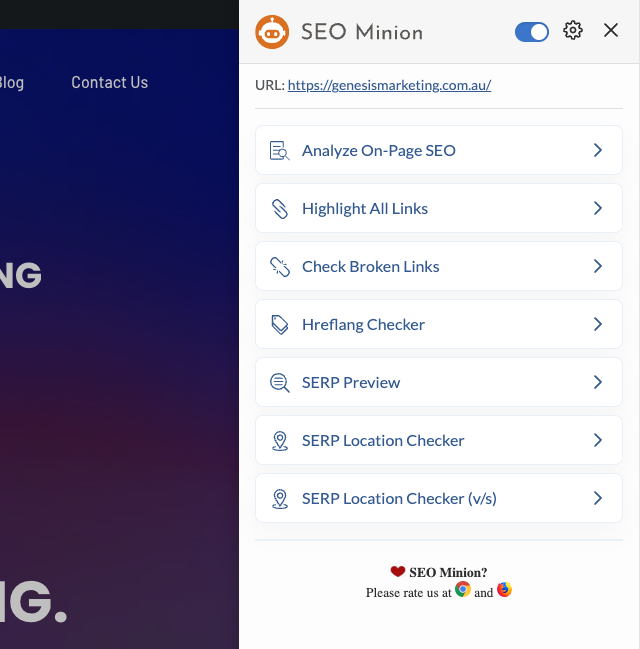640x649 pixels.
Task: Expand SERP Preview chevron
Action: tap(597, 382)
